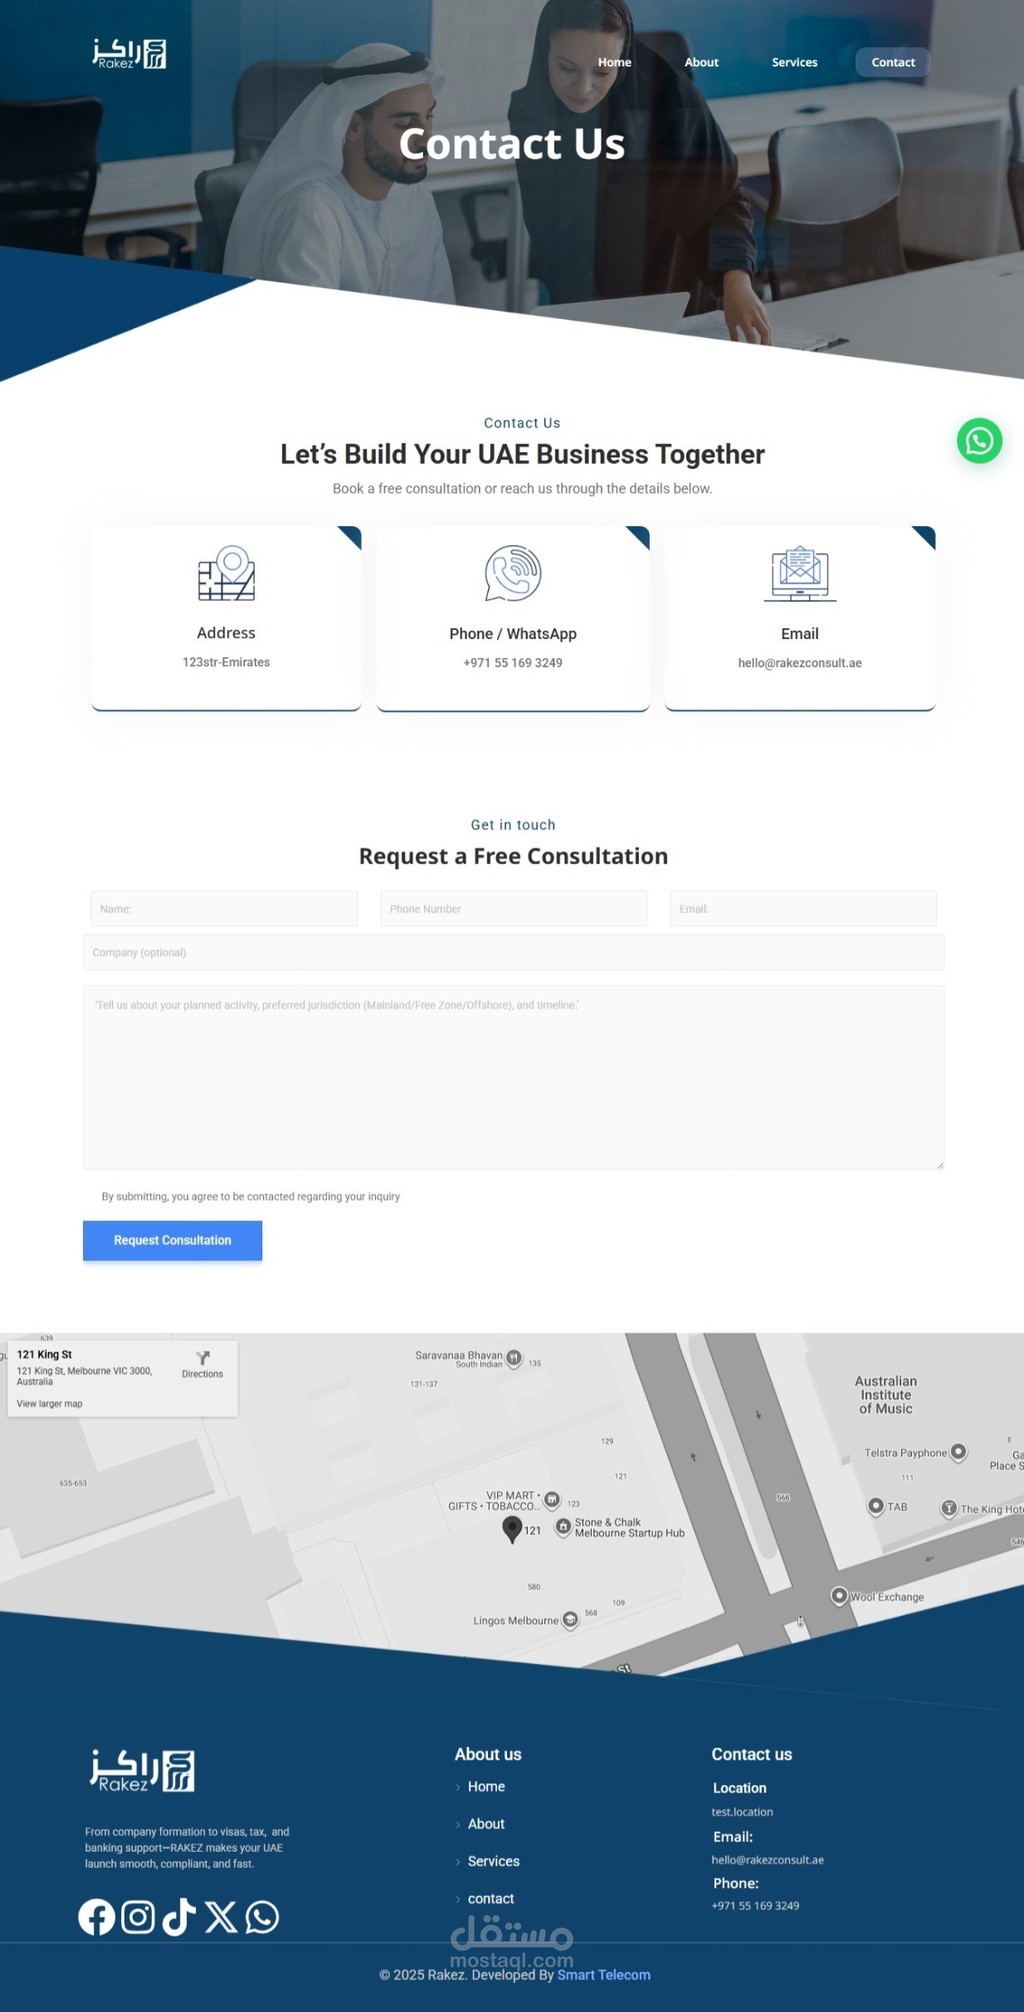
Task: Focus the Email input field
Action: pyautogui.click(x=803, y=908)
